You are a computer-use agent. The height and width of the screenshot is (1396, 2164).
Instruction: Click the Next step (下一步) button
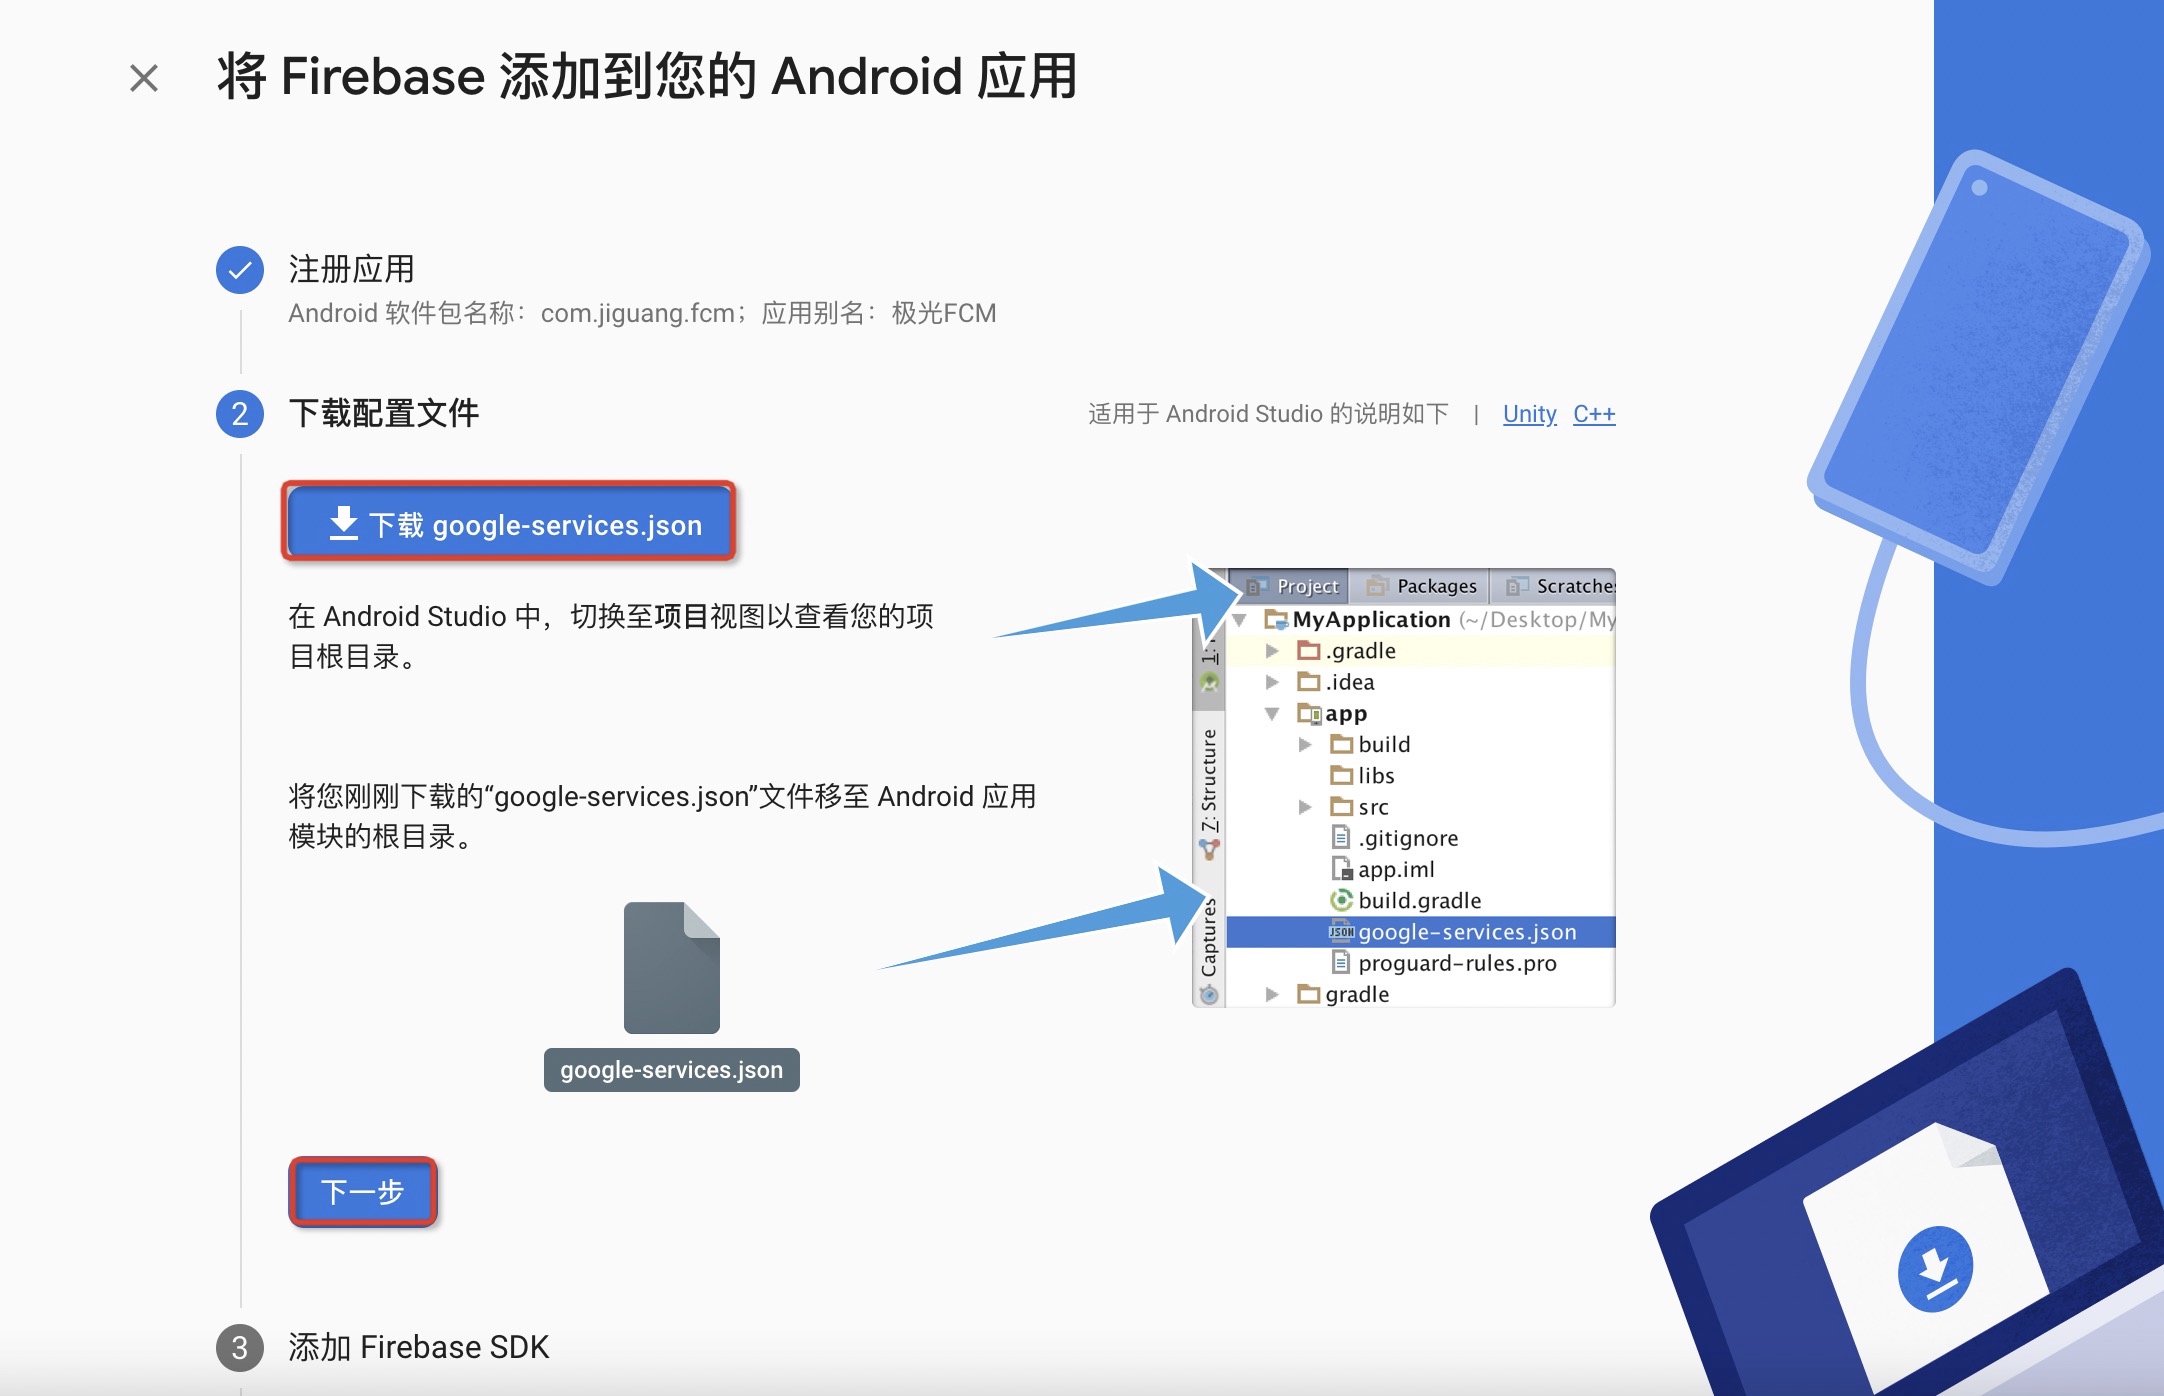[x=362, y=1191]
